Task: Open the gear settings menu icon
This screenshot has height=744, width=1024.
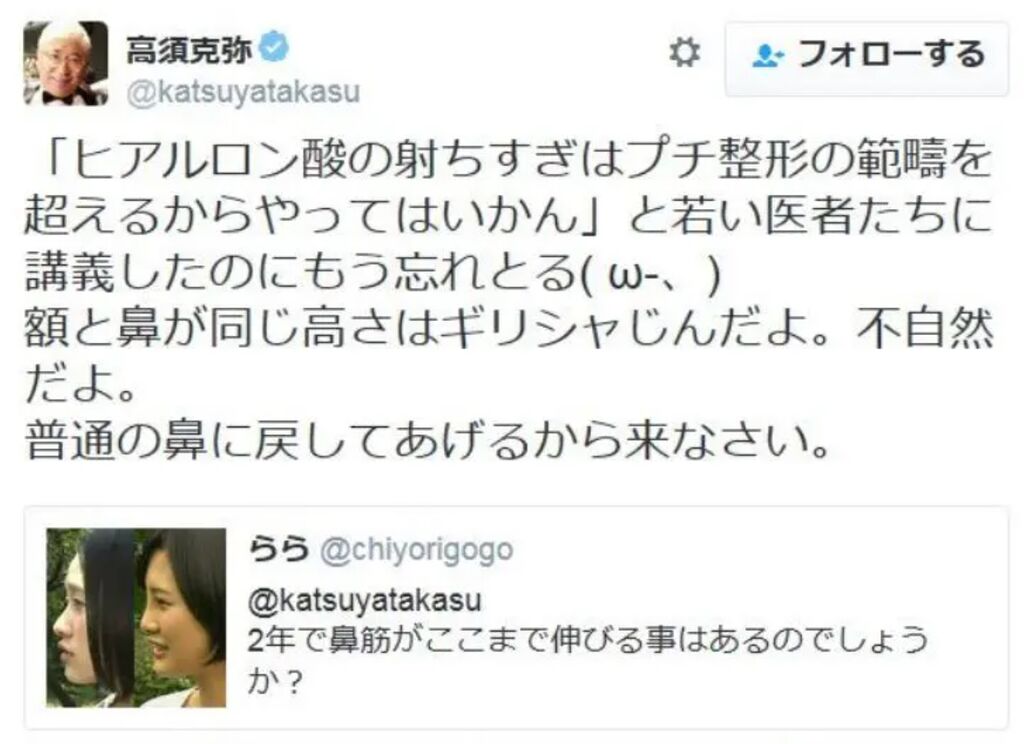Action: click(x=684, y=52)
